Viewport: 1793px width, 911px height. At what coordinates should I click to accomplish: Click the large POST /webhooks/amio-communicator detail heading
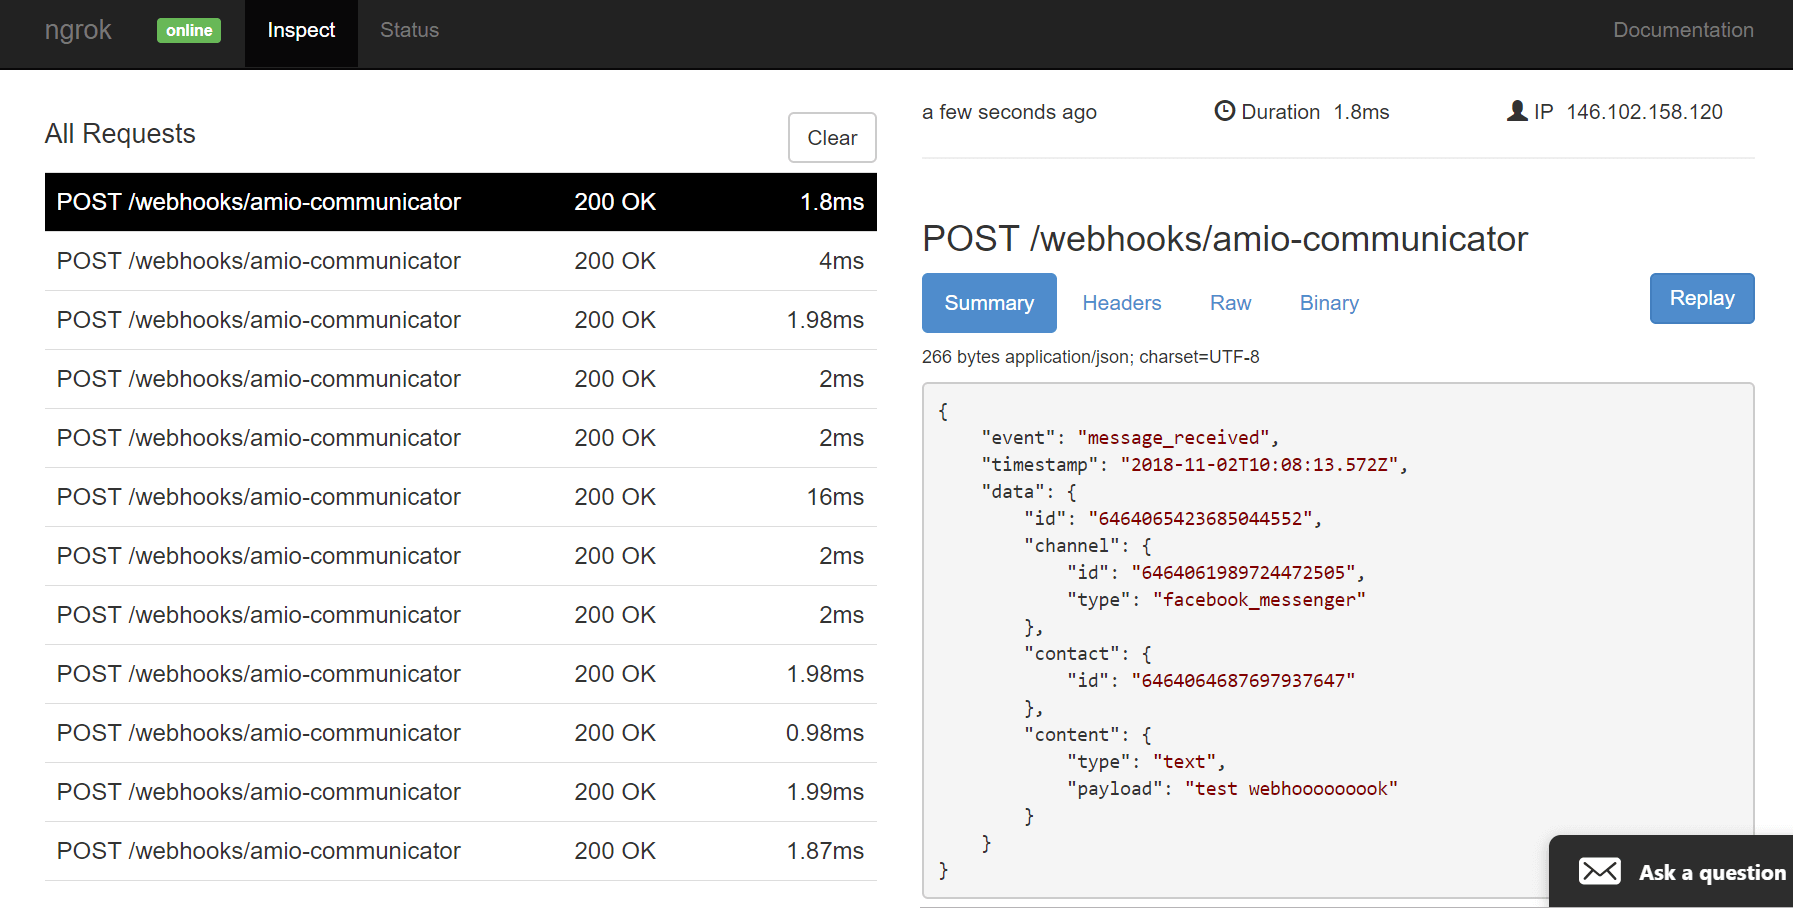pos(1225,239)
